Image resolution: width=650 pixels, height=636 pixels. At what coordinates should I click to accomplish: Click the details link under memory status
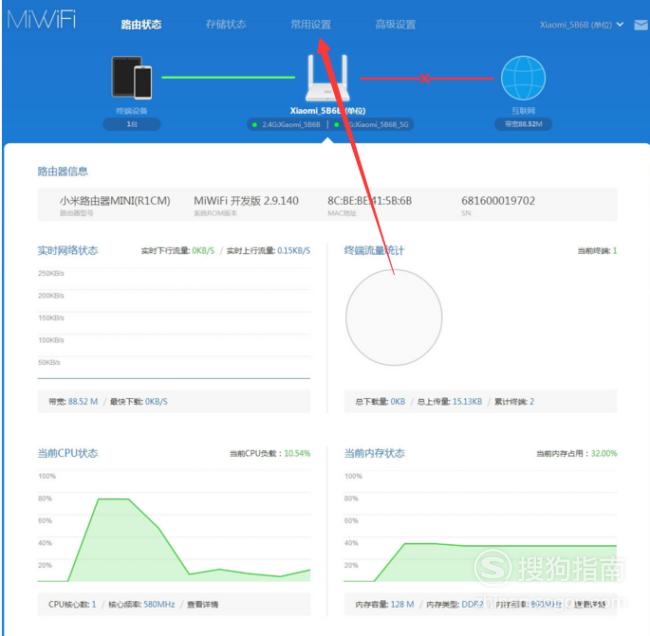pyautogui.click(x=590, y=604)
